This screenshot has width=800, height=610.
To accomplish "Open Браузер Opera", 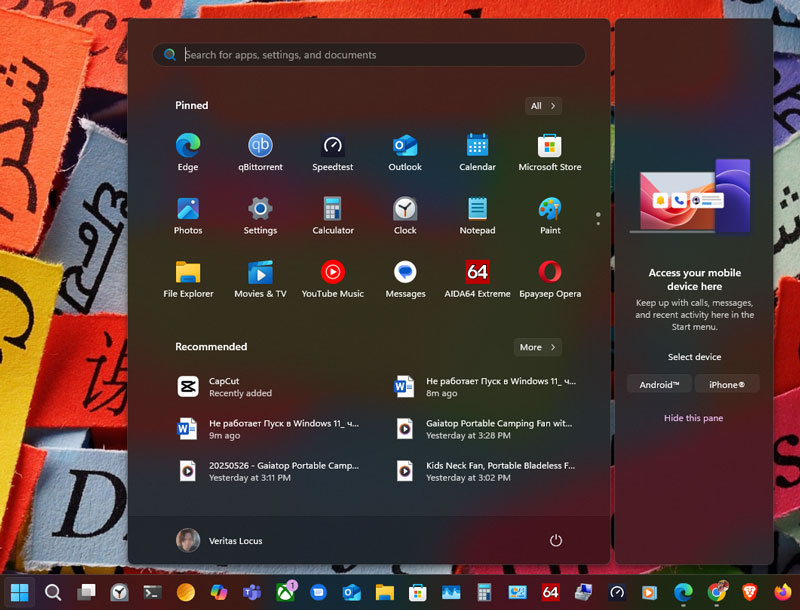I will point(550,279).
